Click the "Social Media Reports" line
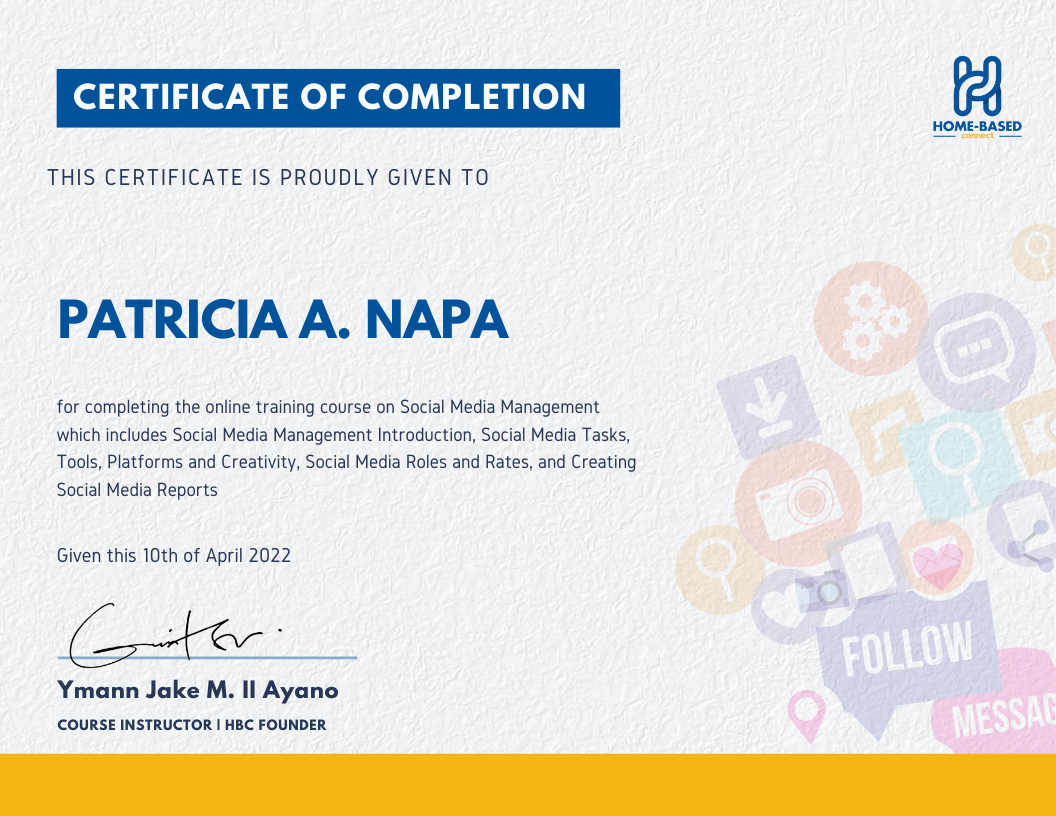This screenshot has height=816, width=1056. [x=137, y=490]
